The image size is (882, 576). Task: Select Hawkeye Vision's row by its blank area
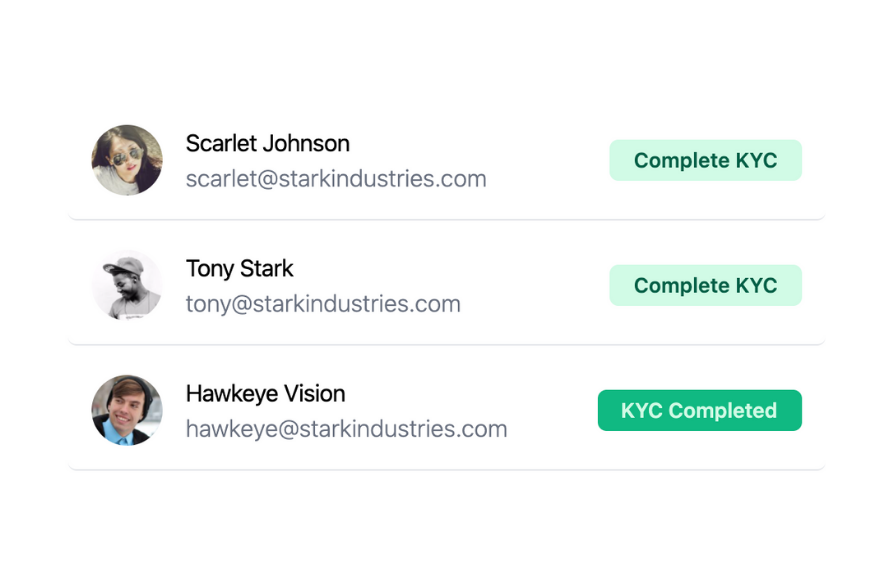552,410
